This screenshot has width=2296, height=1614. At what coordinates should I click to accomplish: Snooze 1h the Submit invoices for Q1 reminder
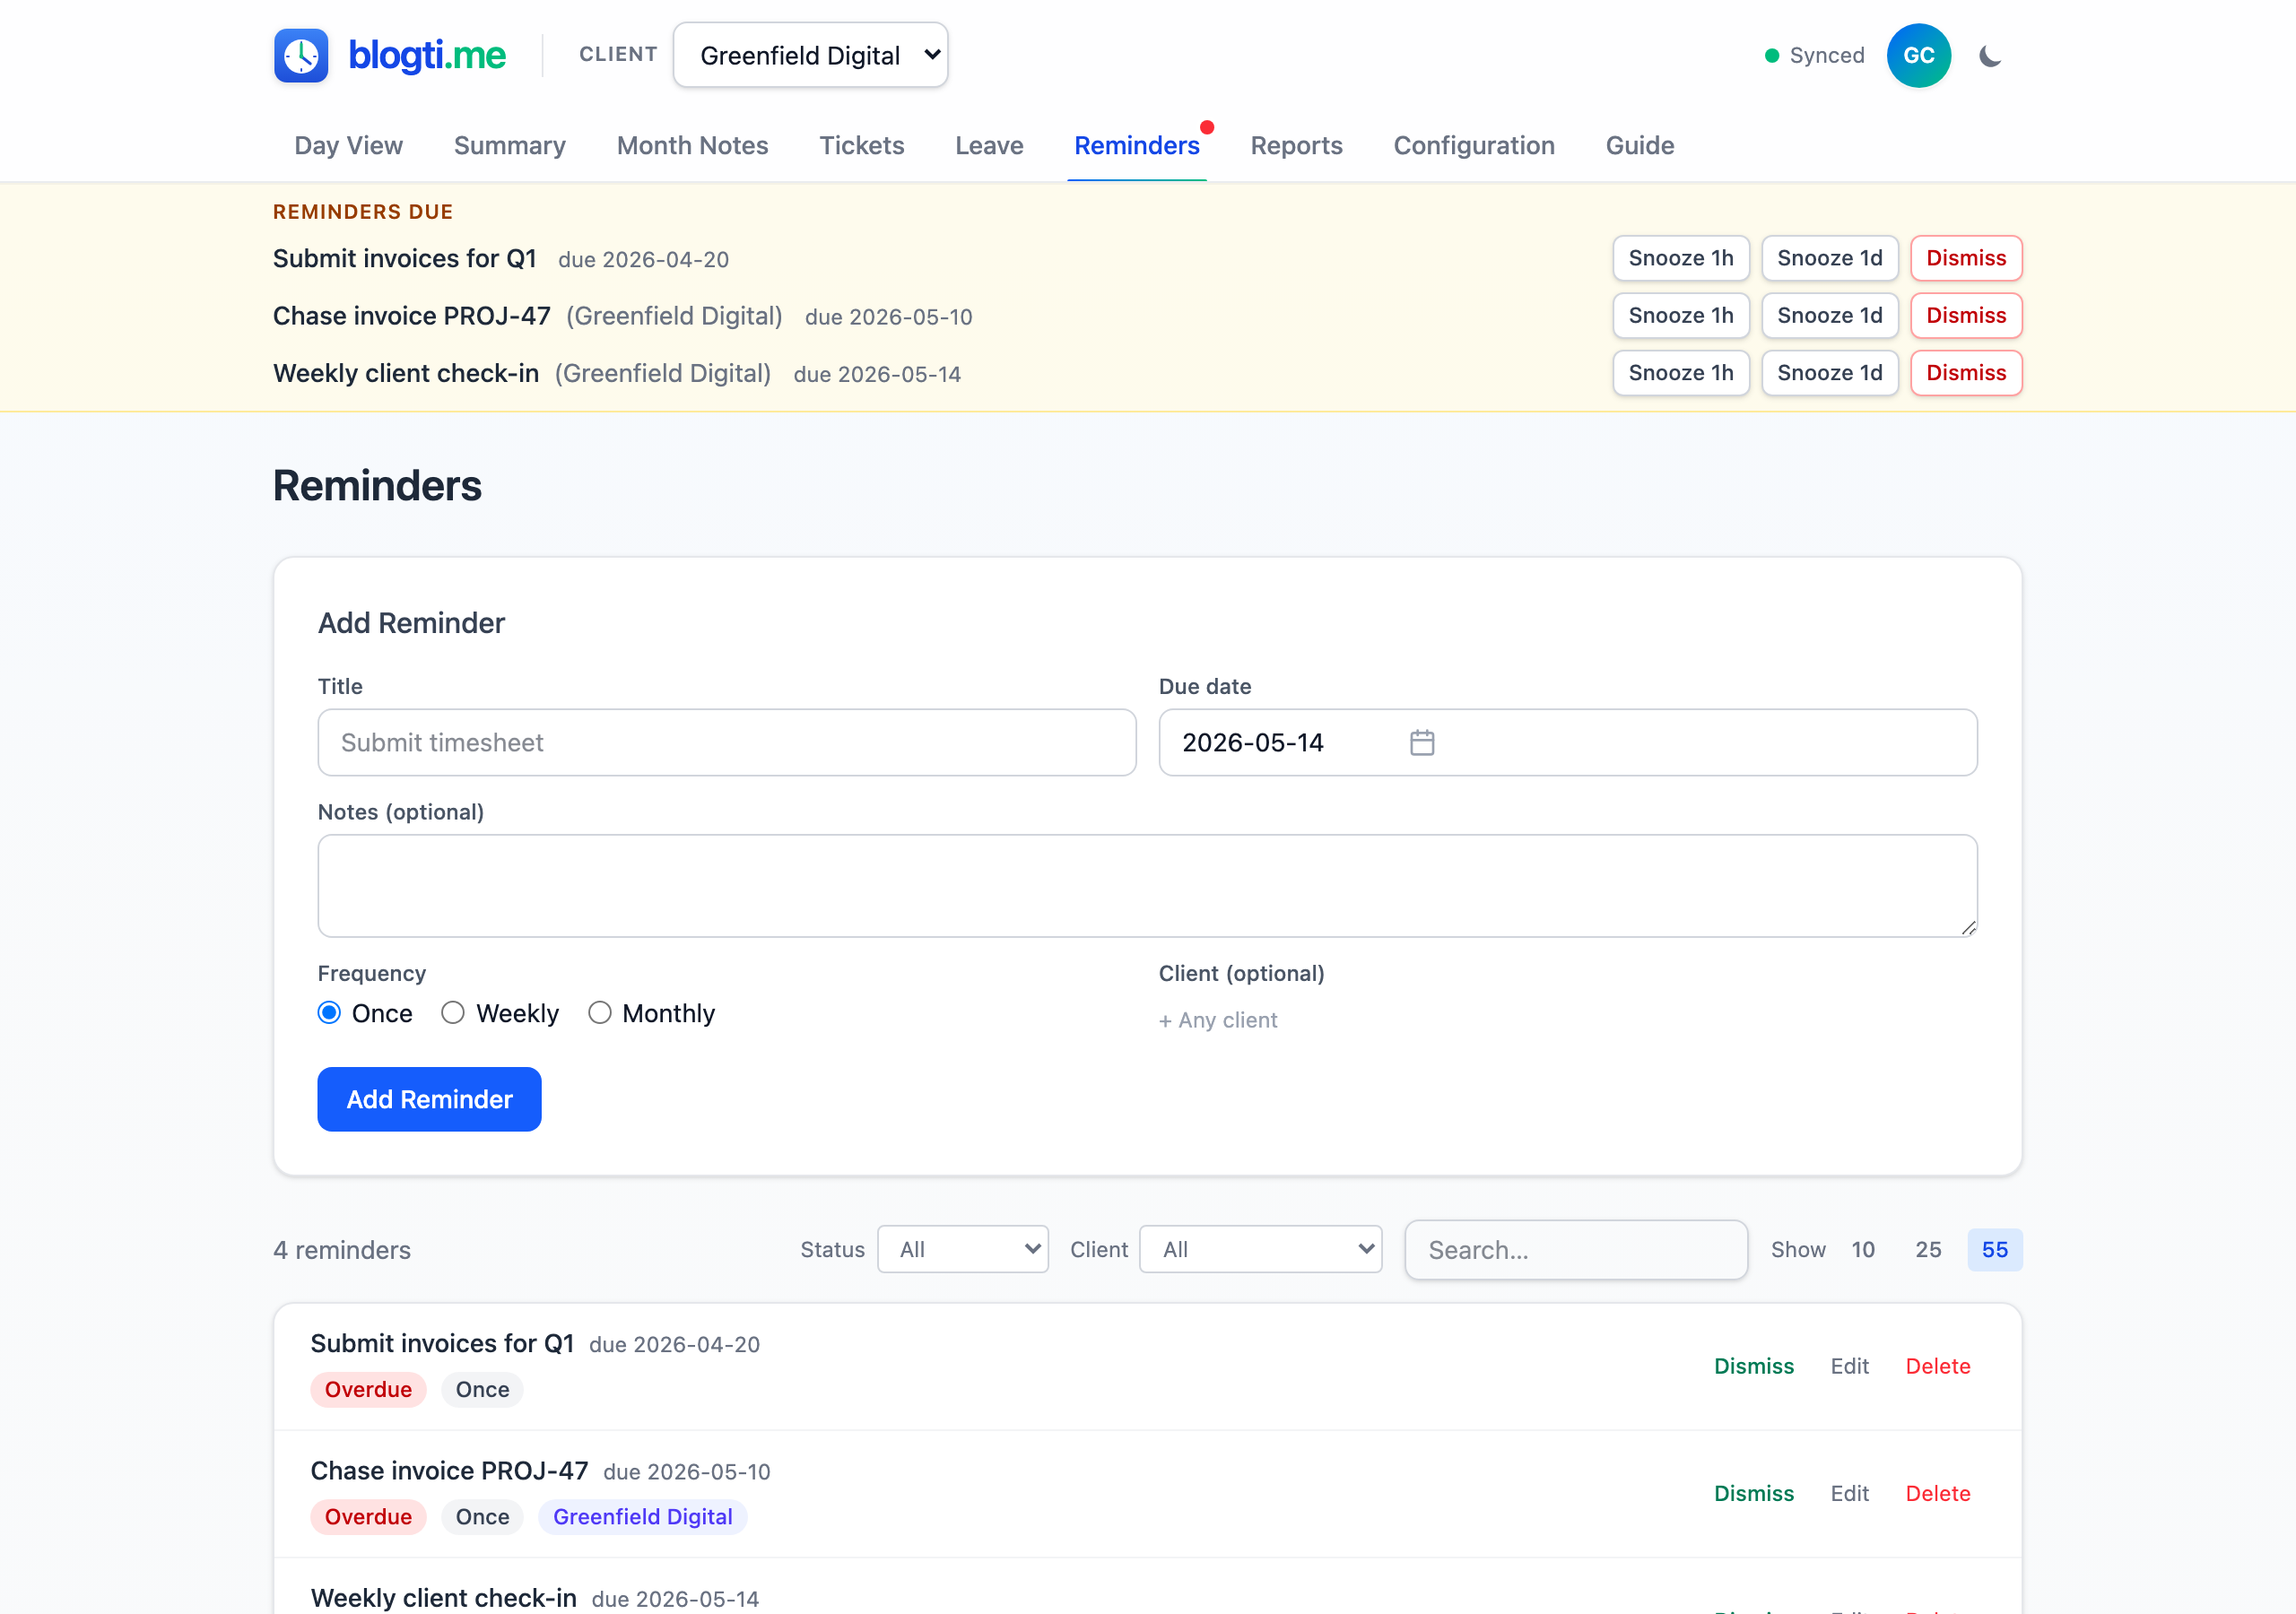click(x=1681, y=258)
